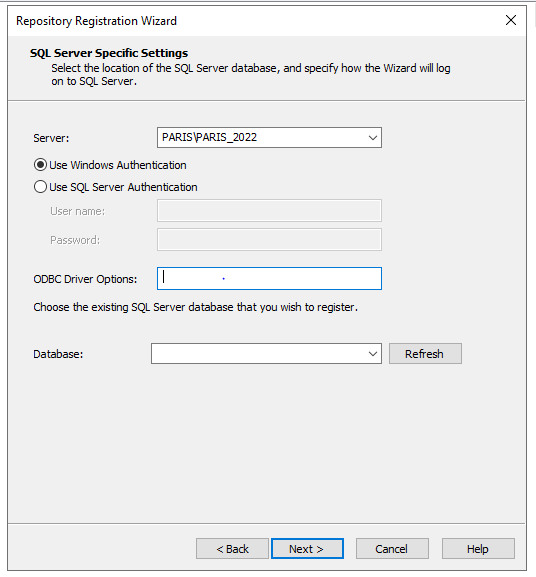The image size is (536, 577).
Task: Click inside the empty Database combo box
Action: [258, 354]
